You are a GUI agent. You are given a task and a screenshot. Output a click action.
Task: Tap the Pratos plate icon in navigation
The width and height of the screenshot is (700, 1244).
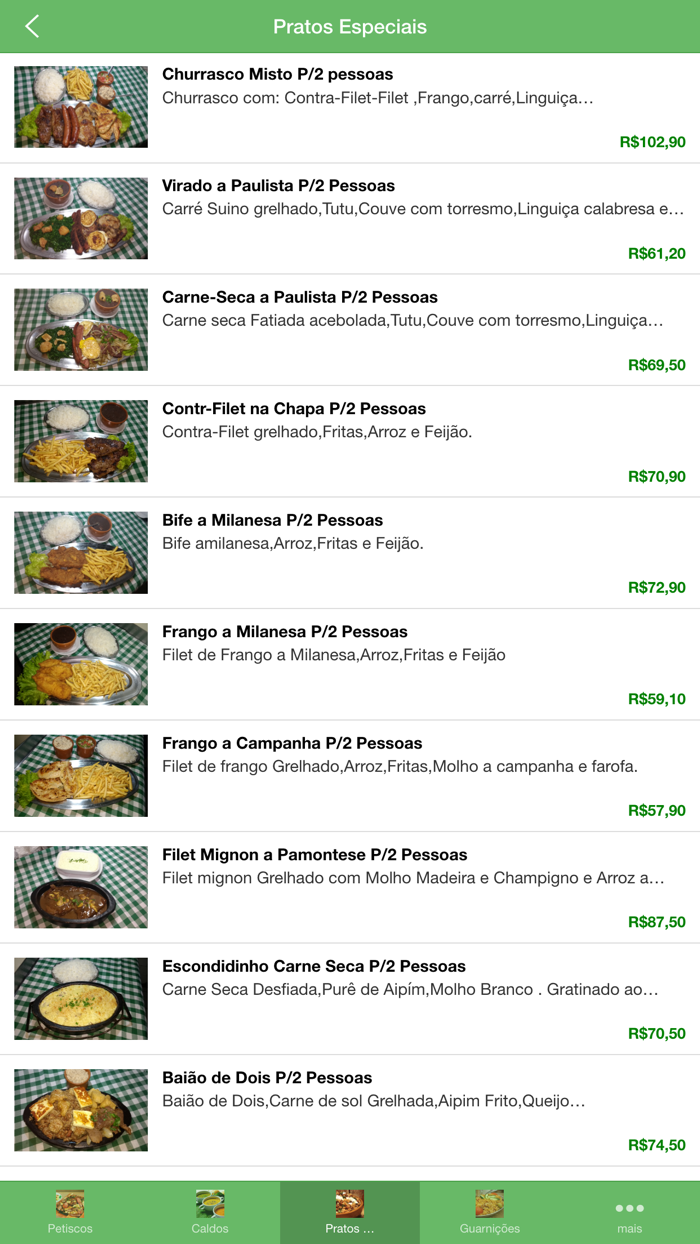click(349, 1205)
